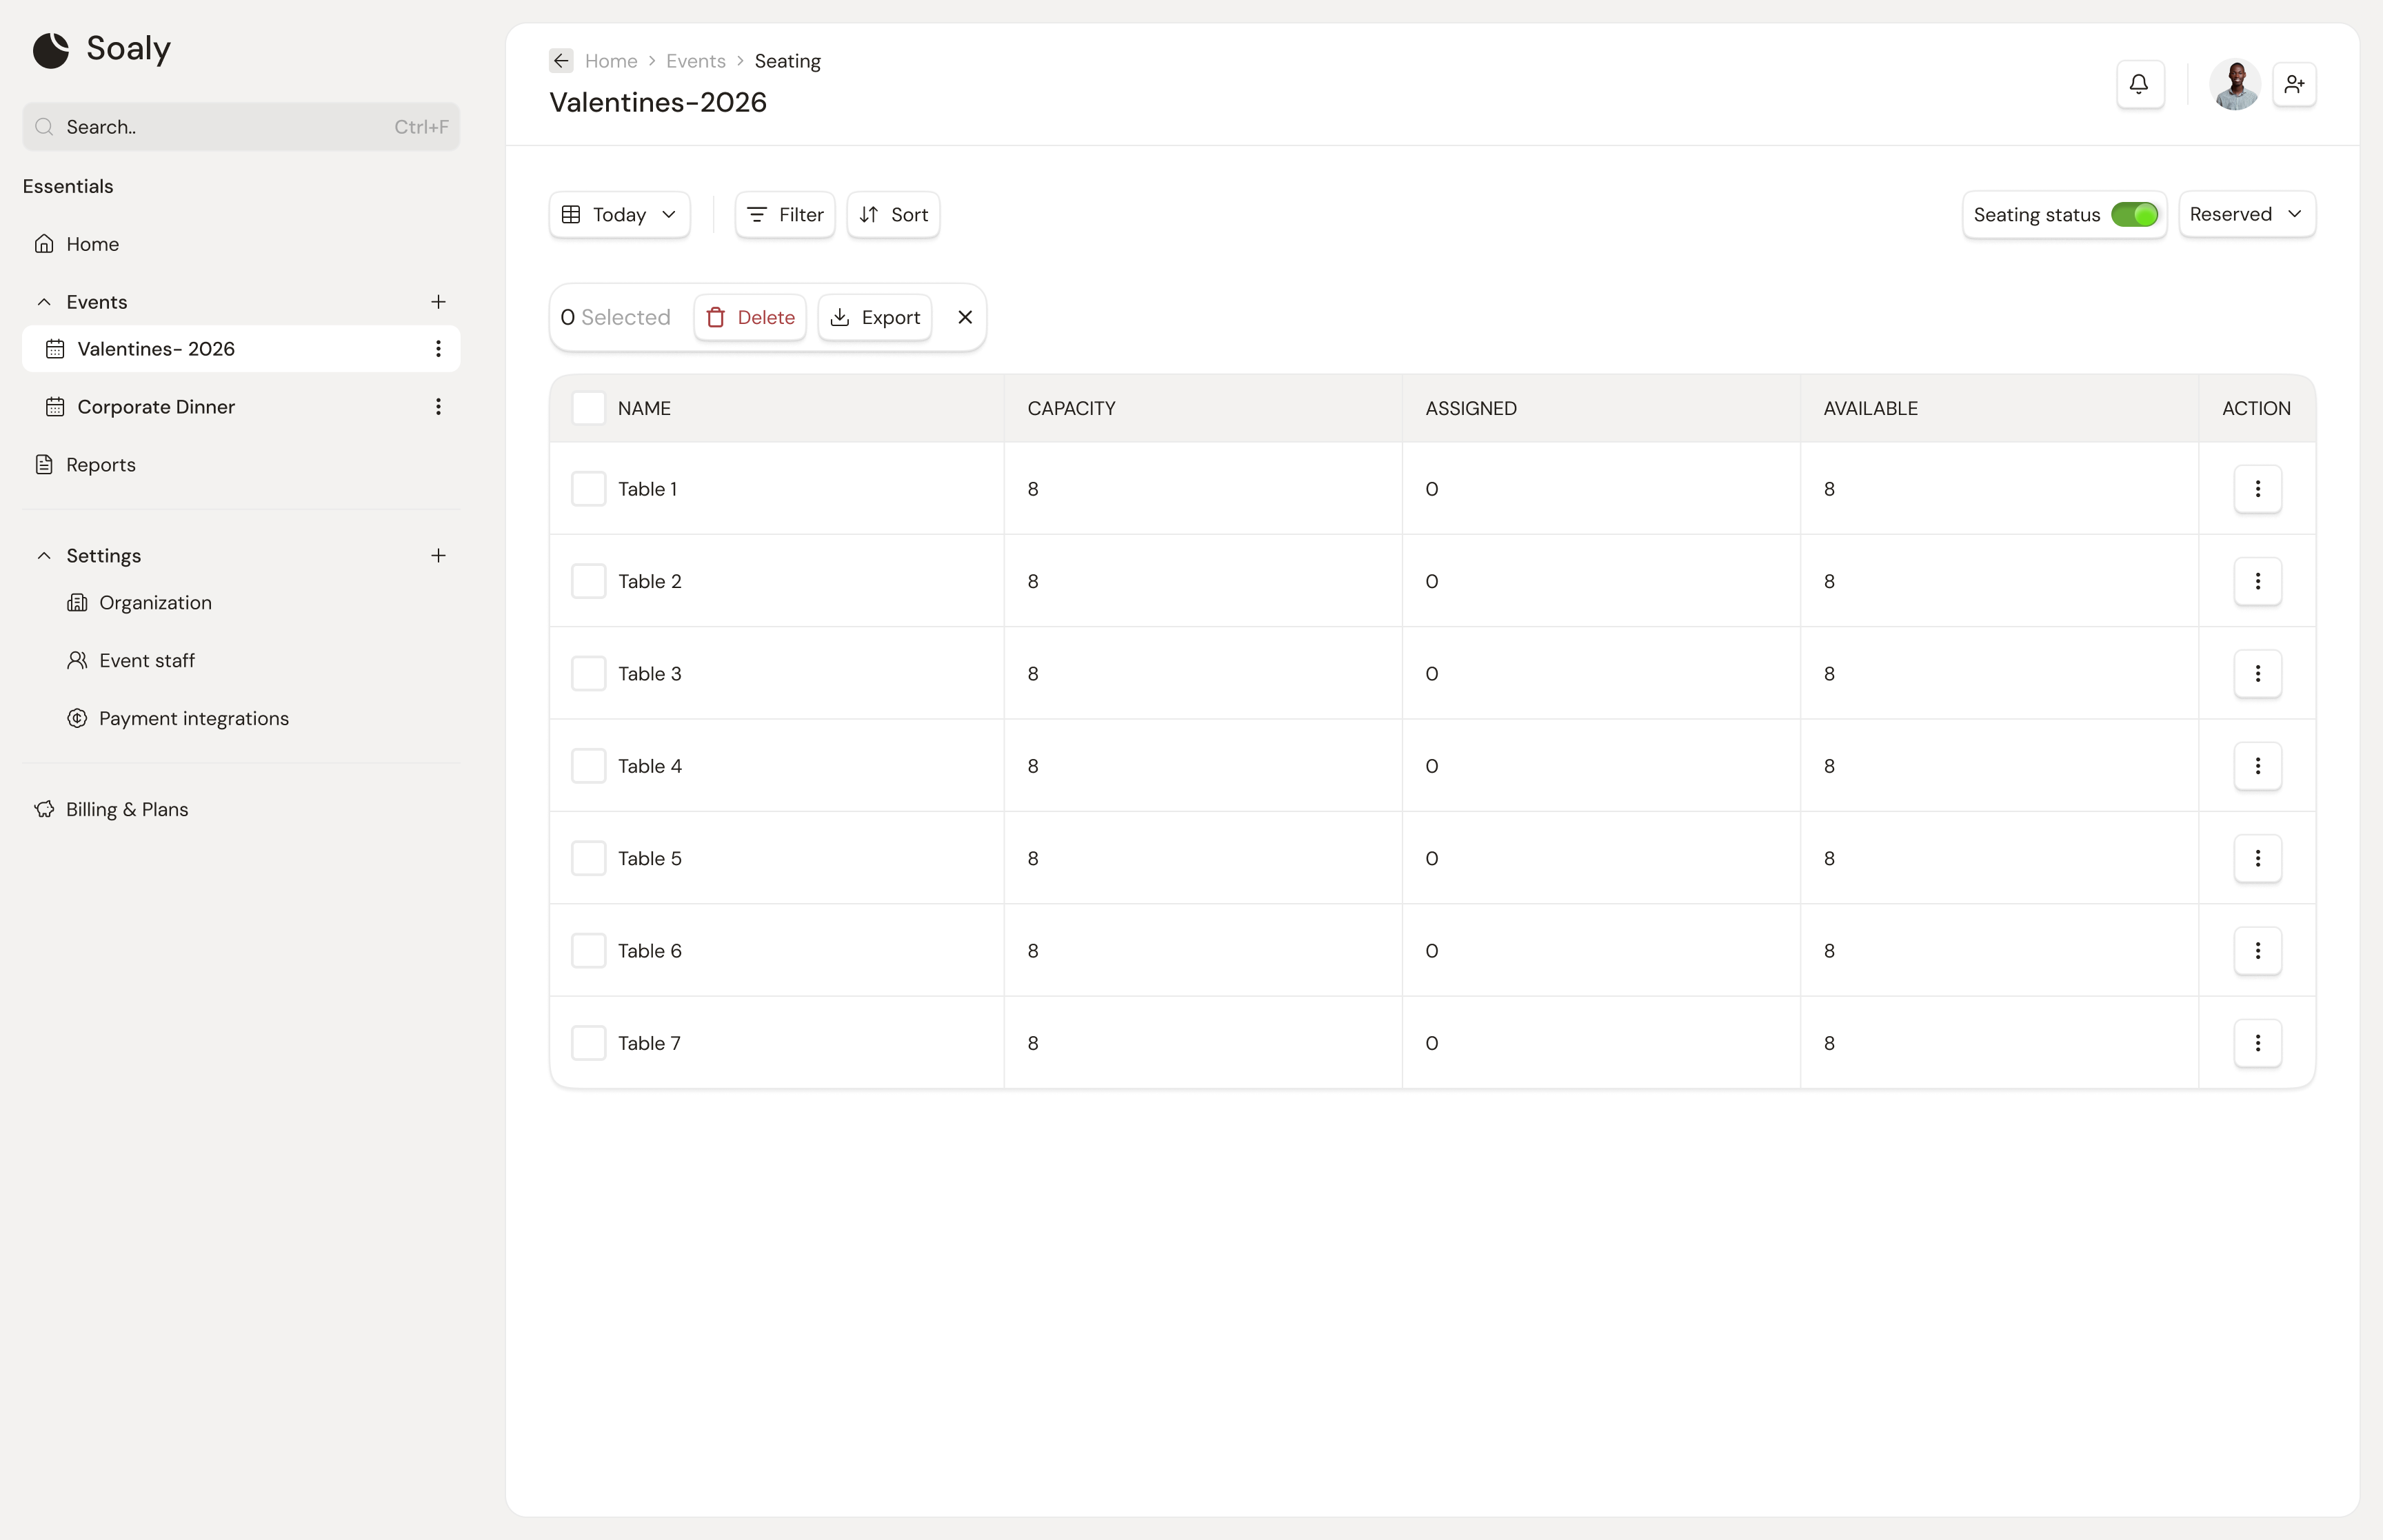Go to Home in sidebar

click(241, 244)
